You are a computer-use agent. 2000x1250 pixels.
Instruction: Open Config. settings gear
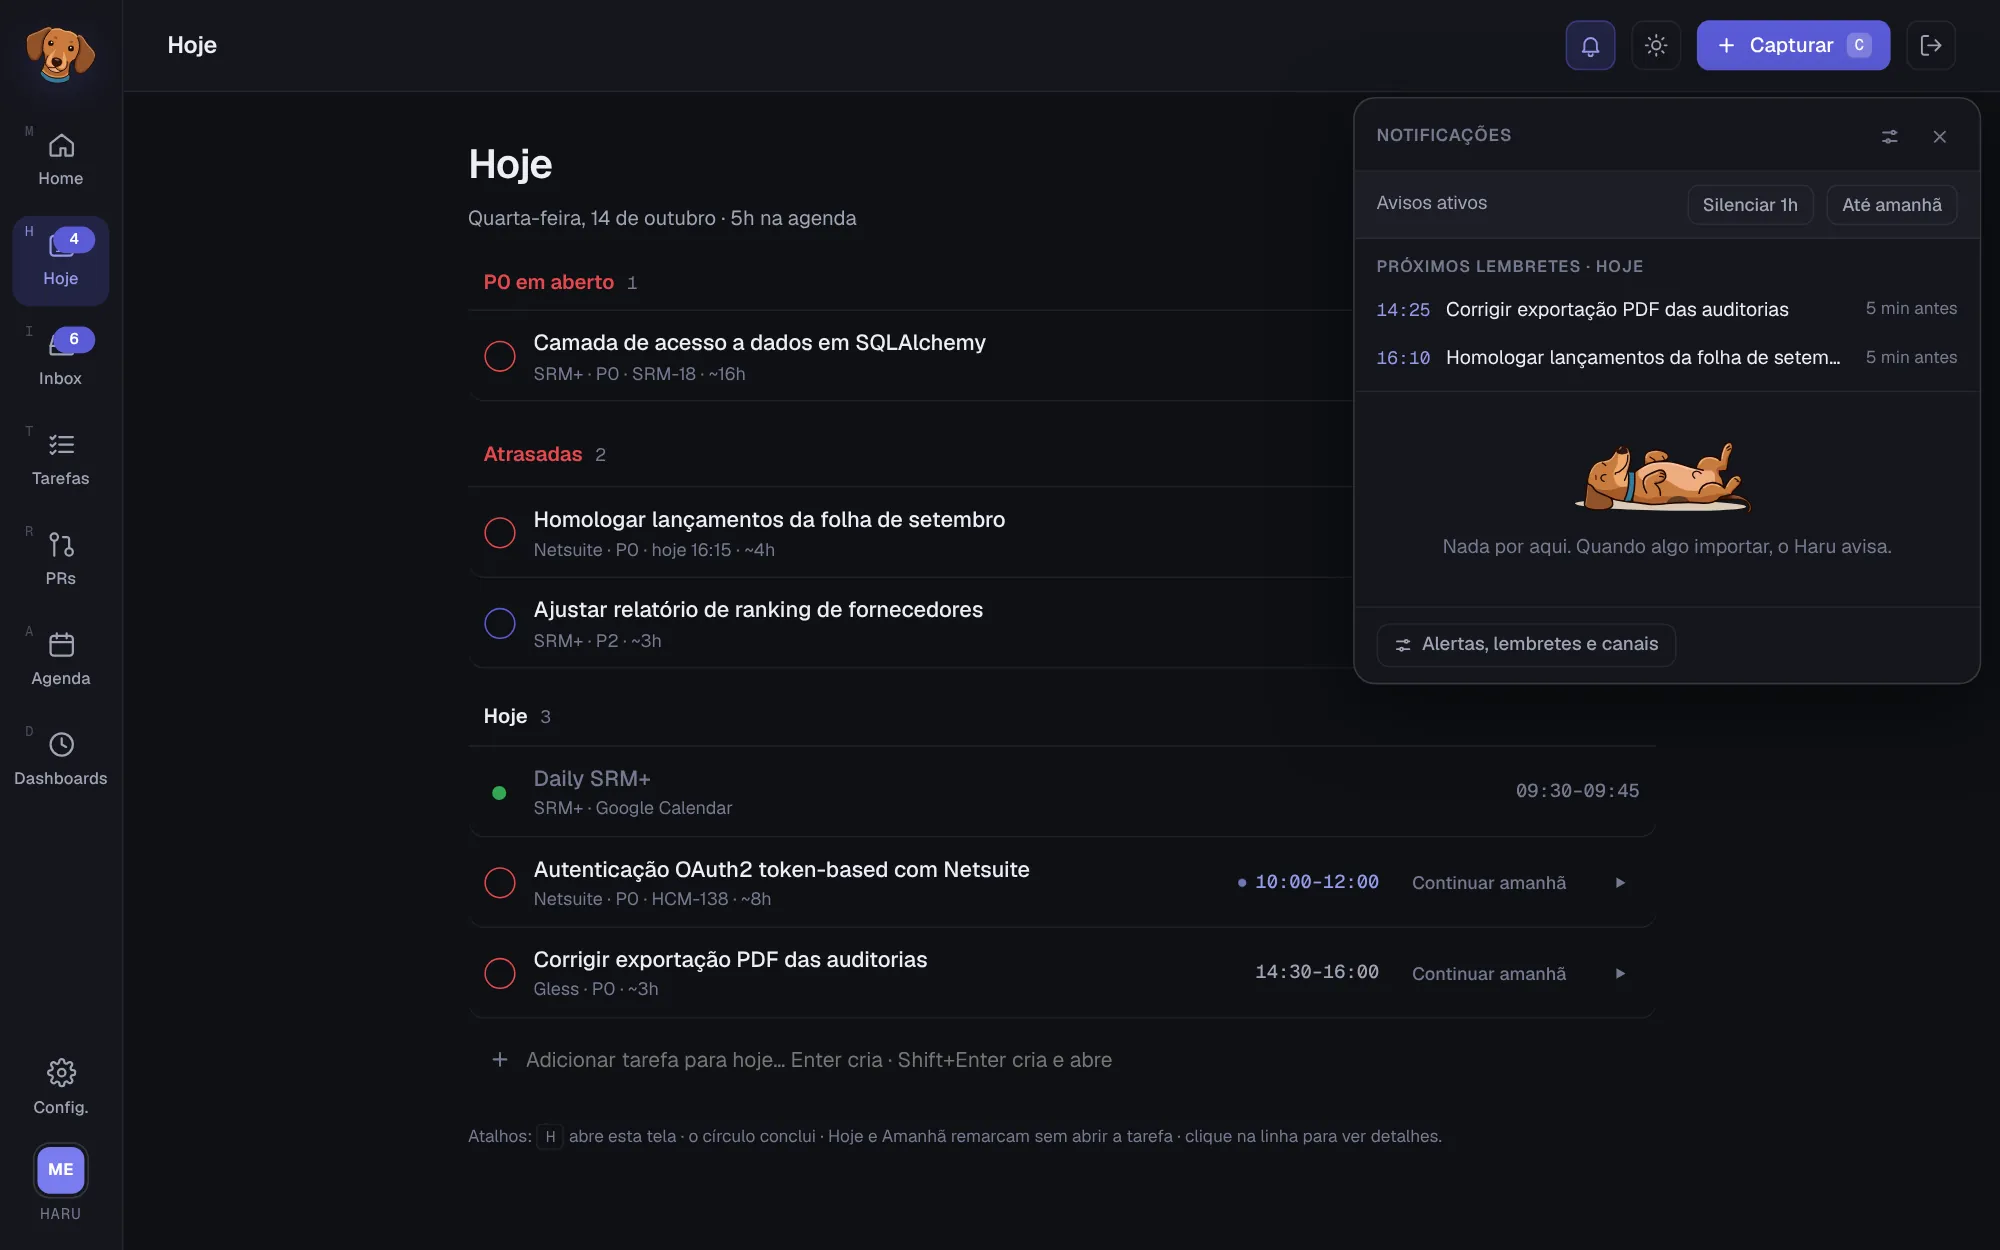(61, 1087)
